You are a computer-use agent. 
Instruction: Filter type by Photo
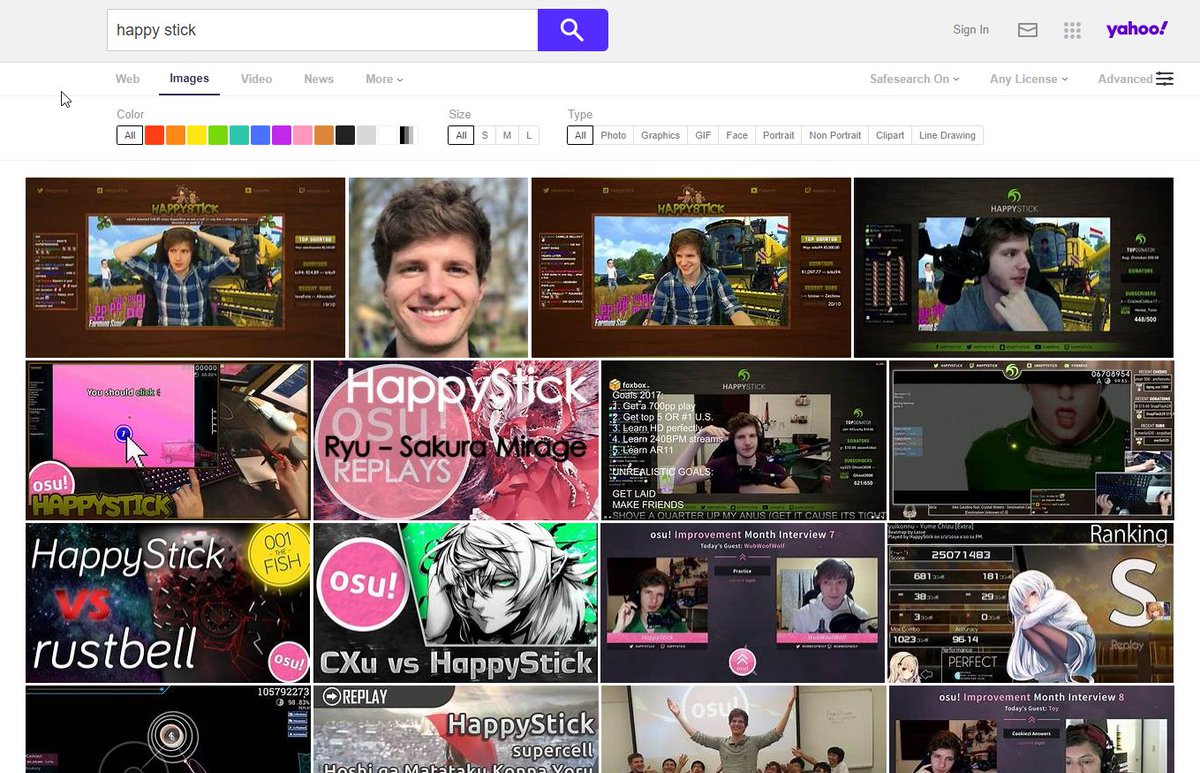[x=614, y=135]
